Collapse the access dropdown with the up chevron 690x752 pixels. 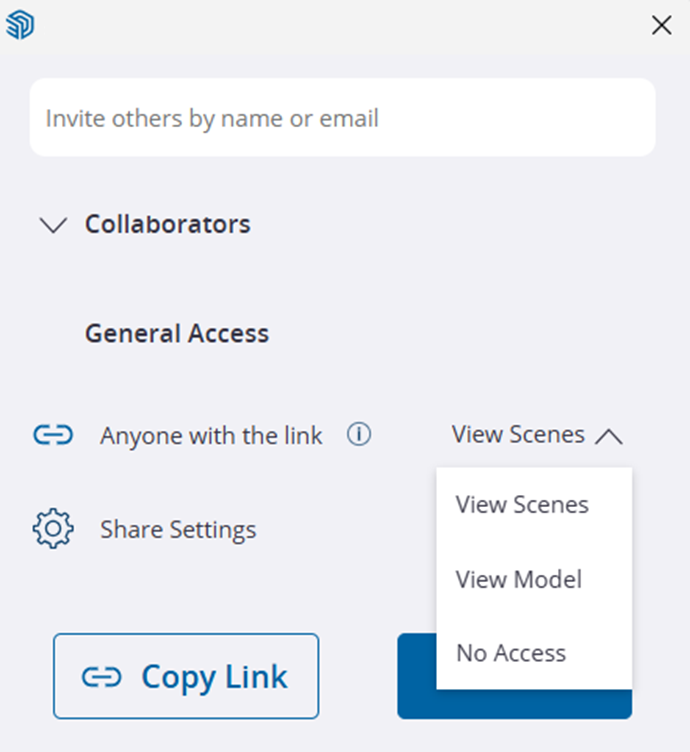[x=608, y=436]
